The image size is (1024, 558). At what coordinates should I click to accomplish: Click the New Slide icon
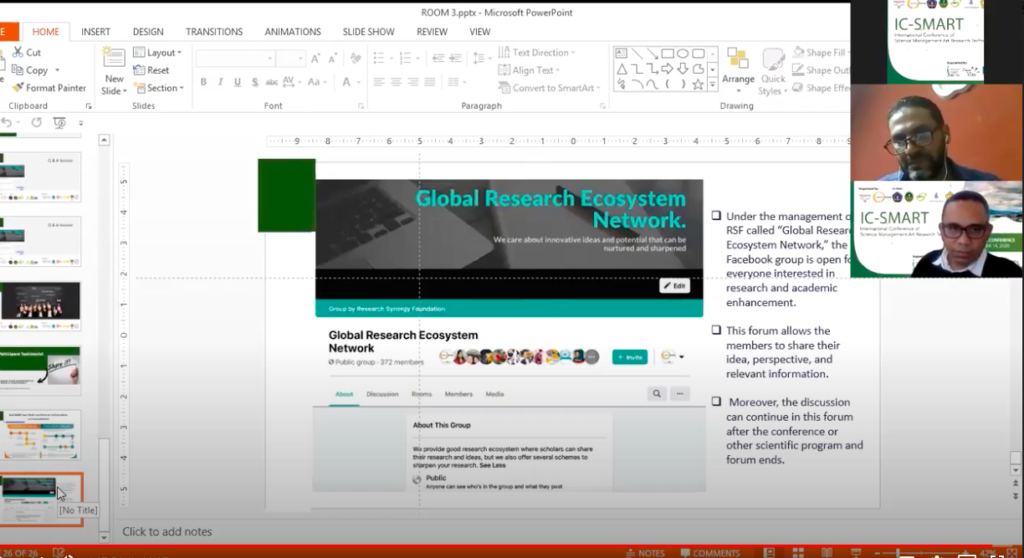pos(114,59)
